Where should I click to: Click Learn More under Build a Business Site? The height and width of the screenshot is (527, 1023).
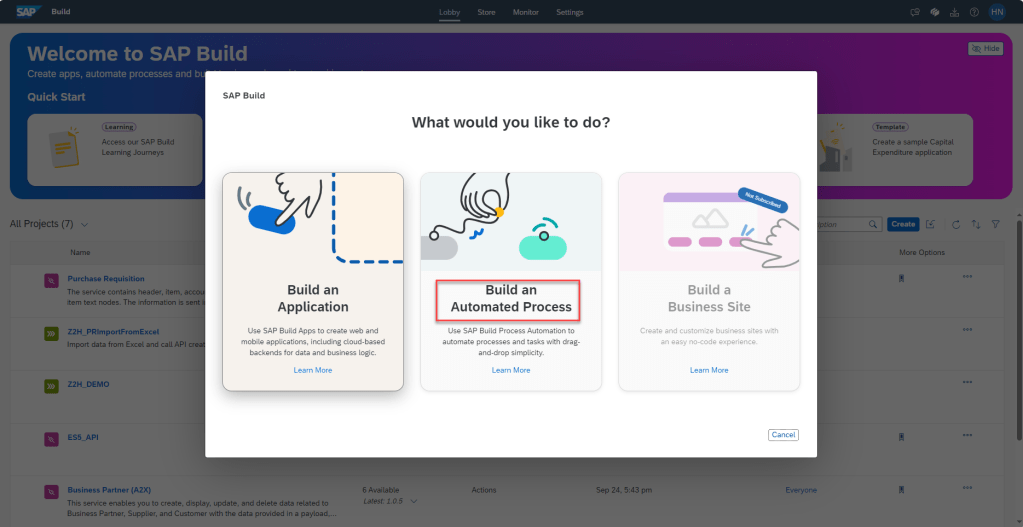tap(709, 370)
